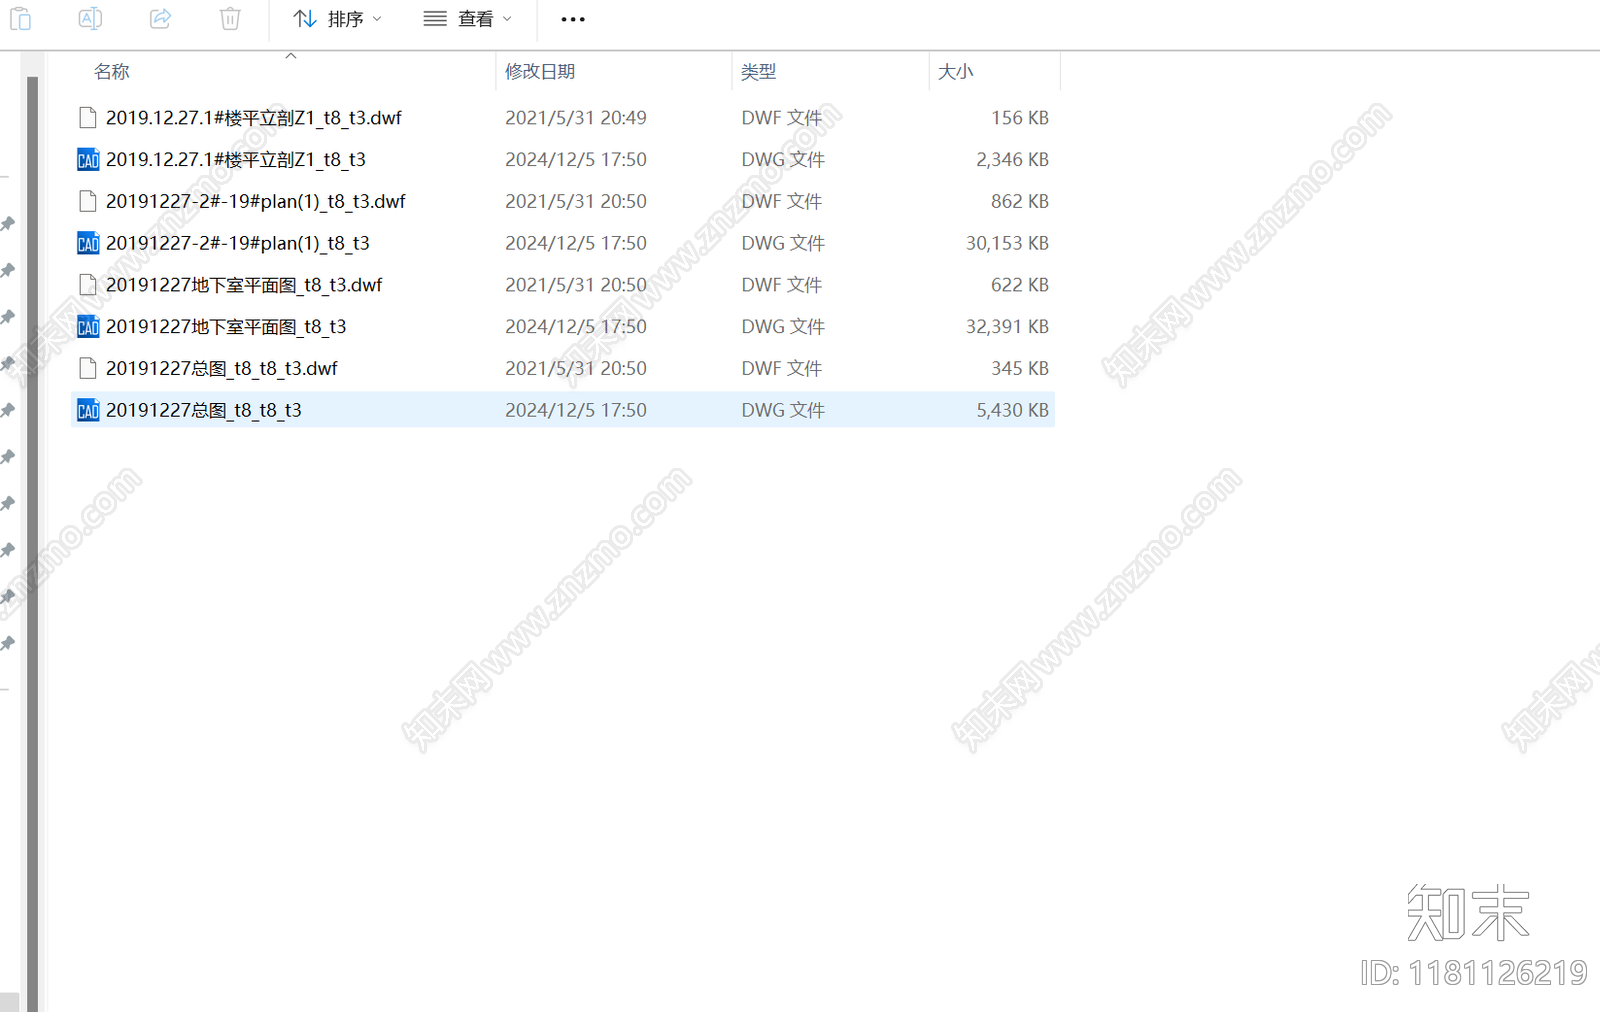Select file name 2019.12.27.1#楼平立剖Z1_t8_t3 (DWG)
Image resolution: width=1600 pixels, height=1012 pixels.
(236, 160)
